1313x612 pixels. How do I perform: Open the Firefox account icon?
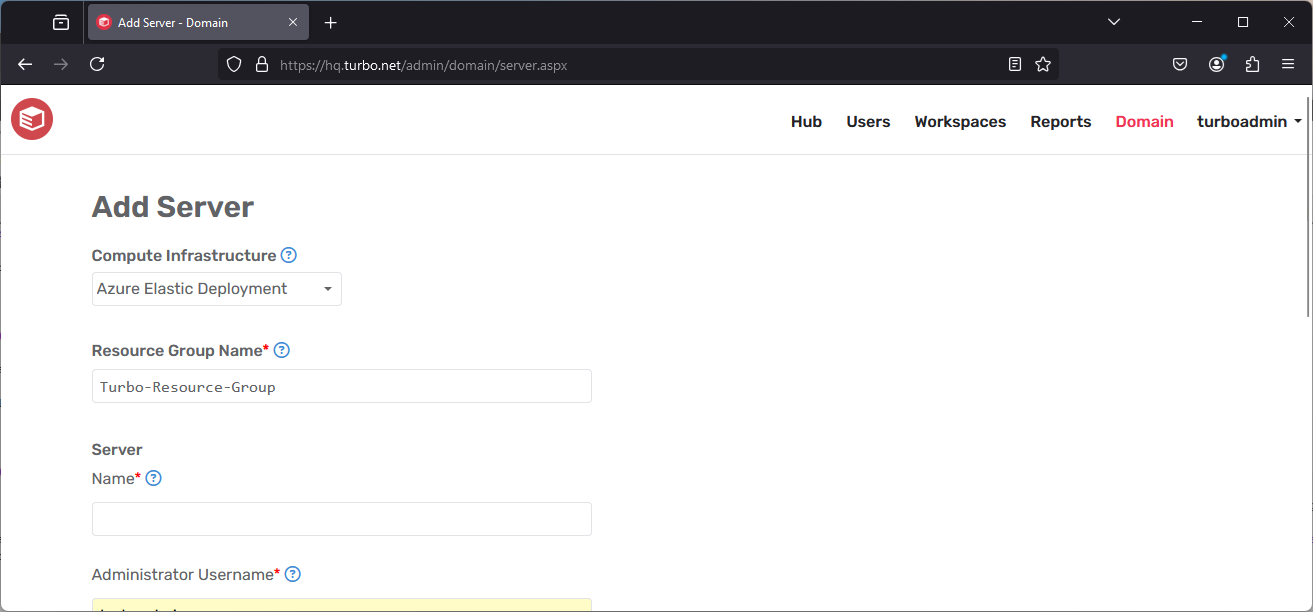pos(1216,63)
